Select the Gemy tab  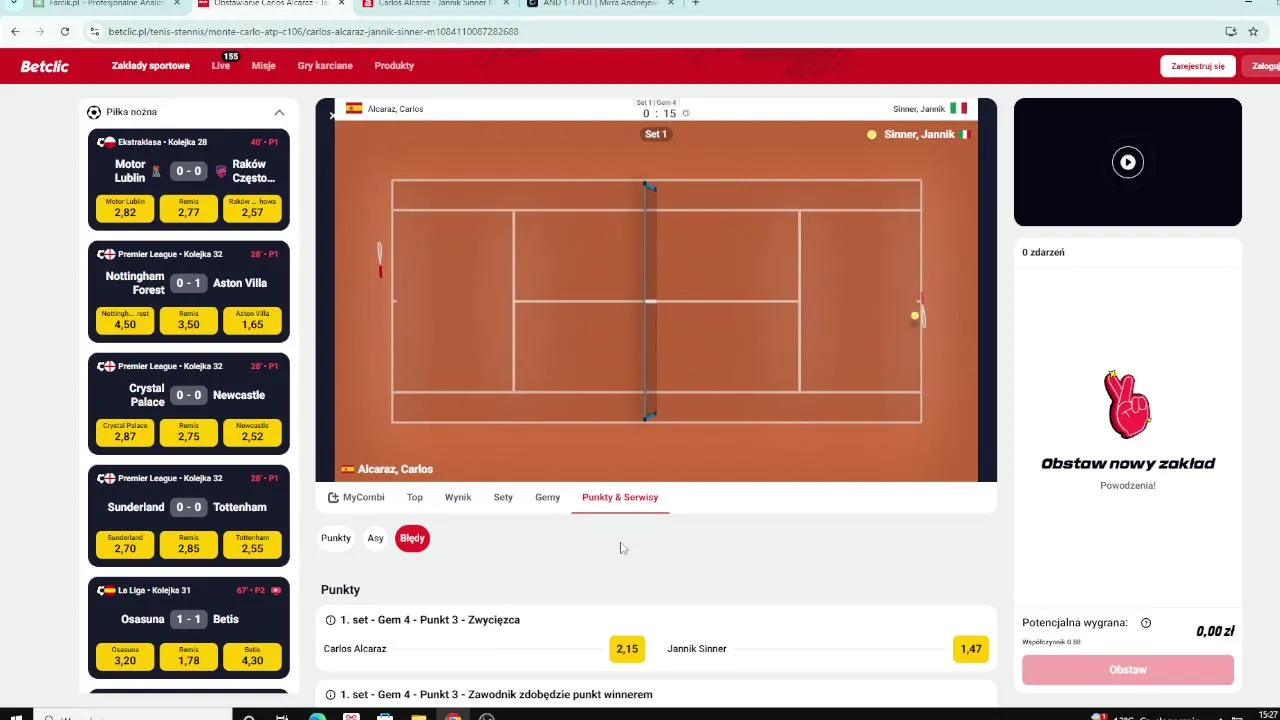[547, 497]
